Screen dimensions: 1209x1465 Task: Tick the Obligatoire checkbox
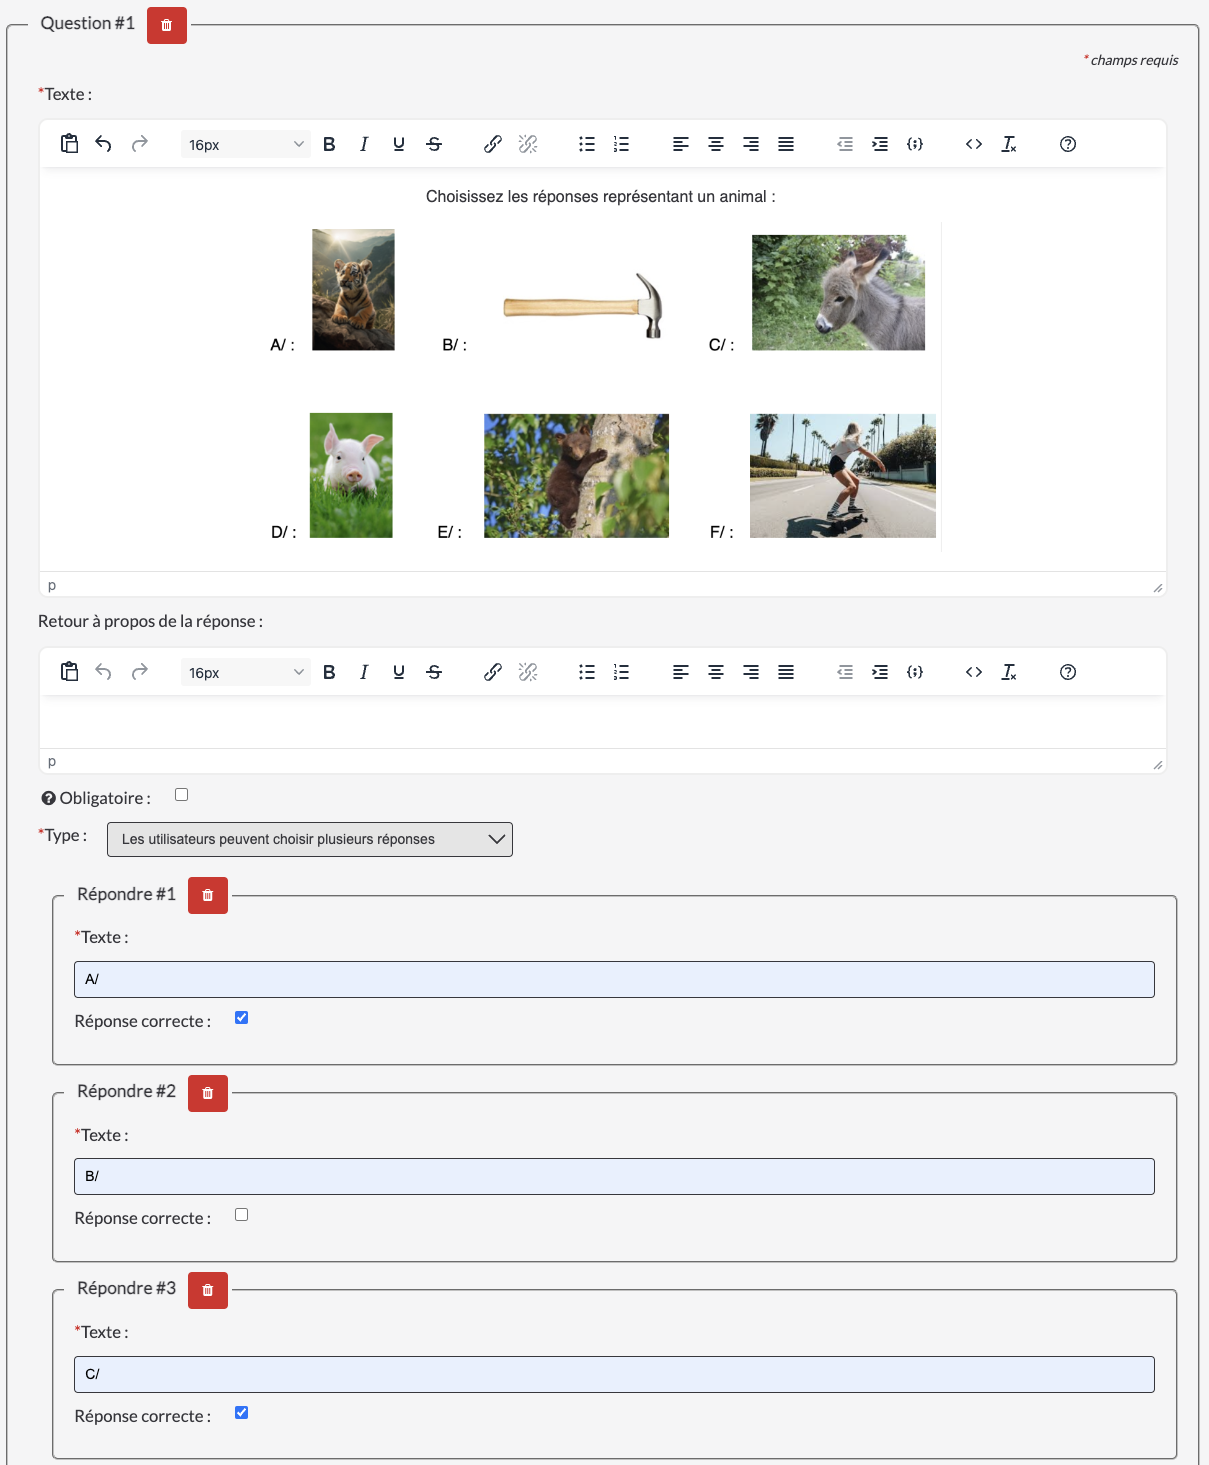pos(181,795)
